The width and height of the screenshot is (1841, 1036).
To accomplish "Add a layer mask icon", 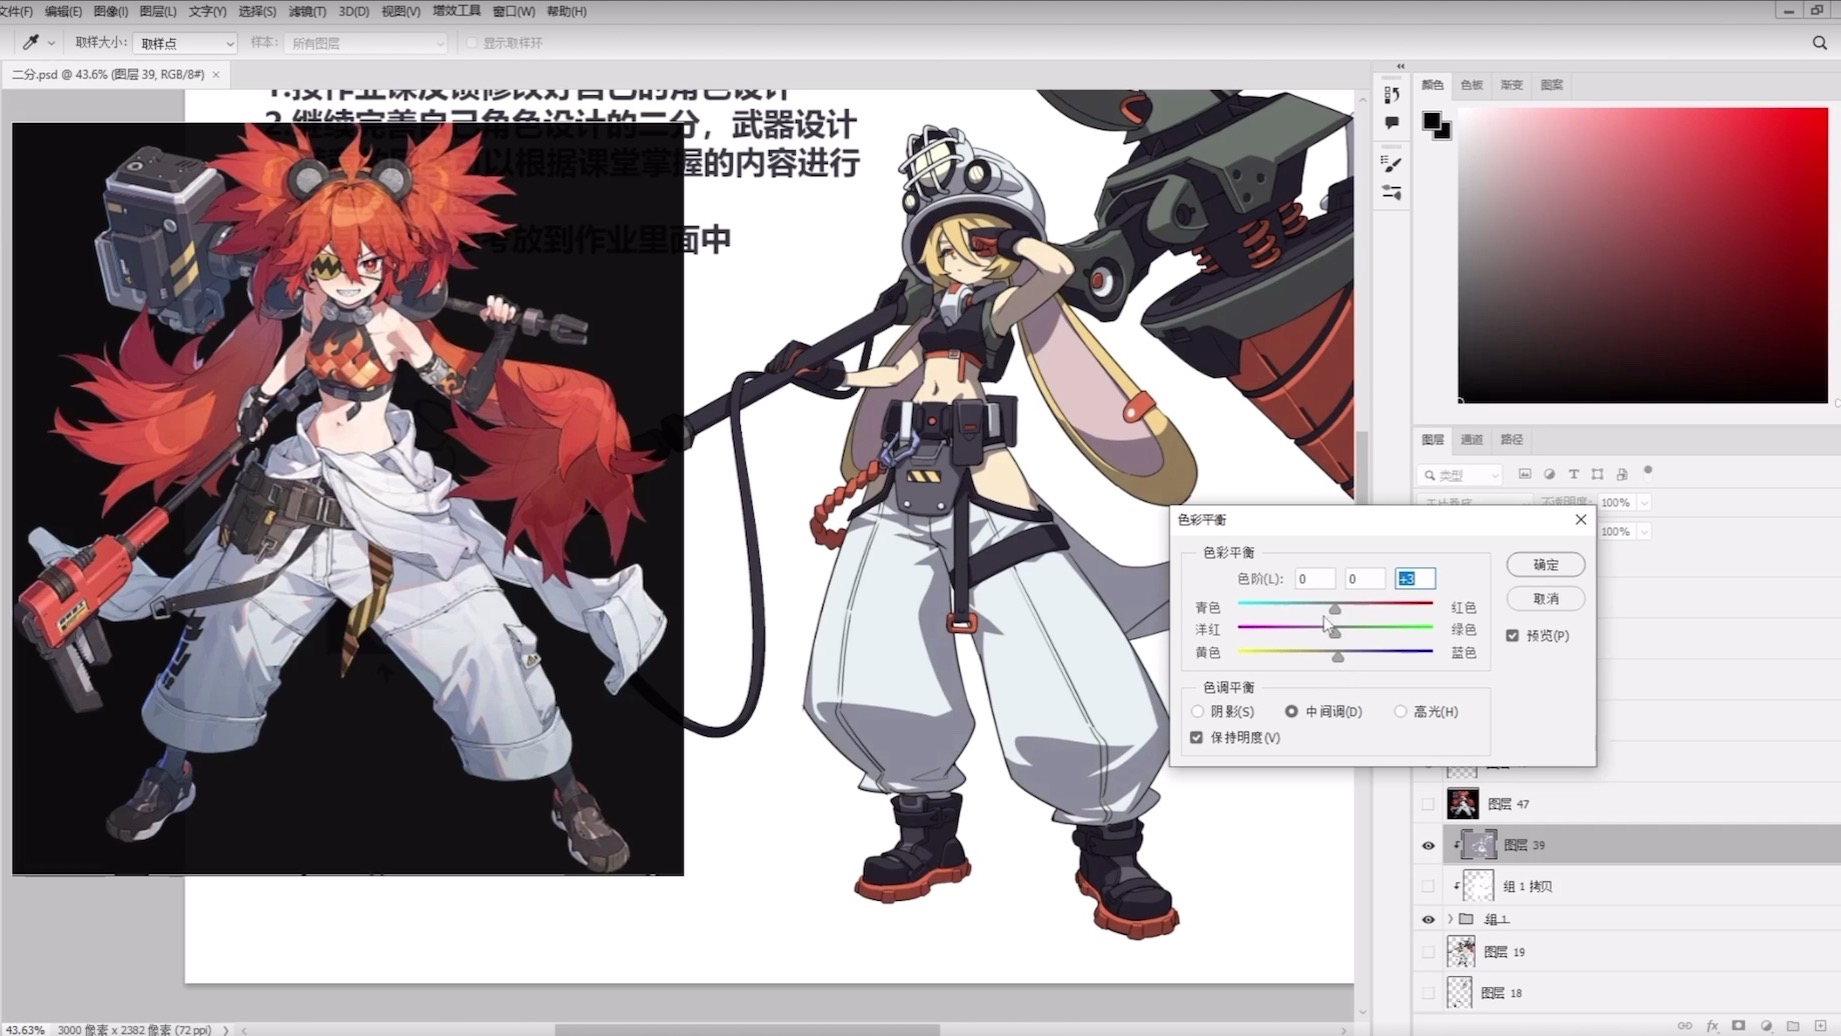I will (x=1739, y=1026).
